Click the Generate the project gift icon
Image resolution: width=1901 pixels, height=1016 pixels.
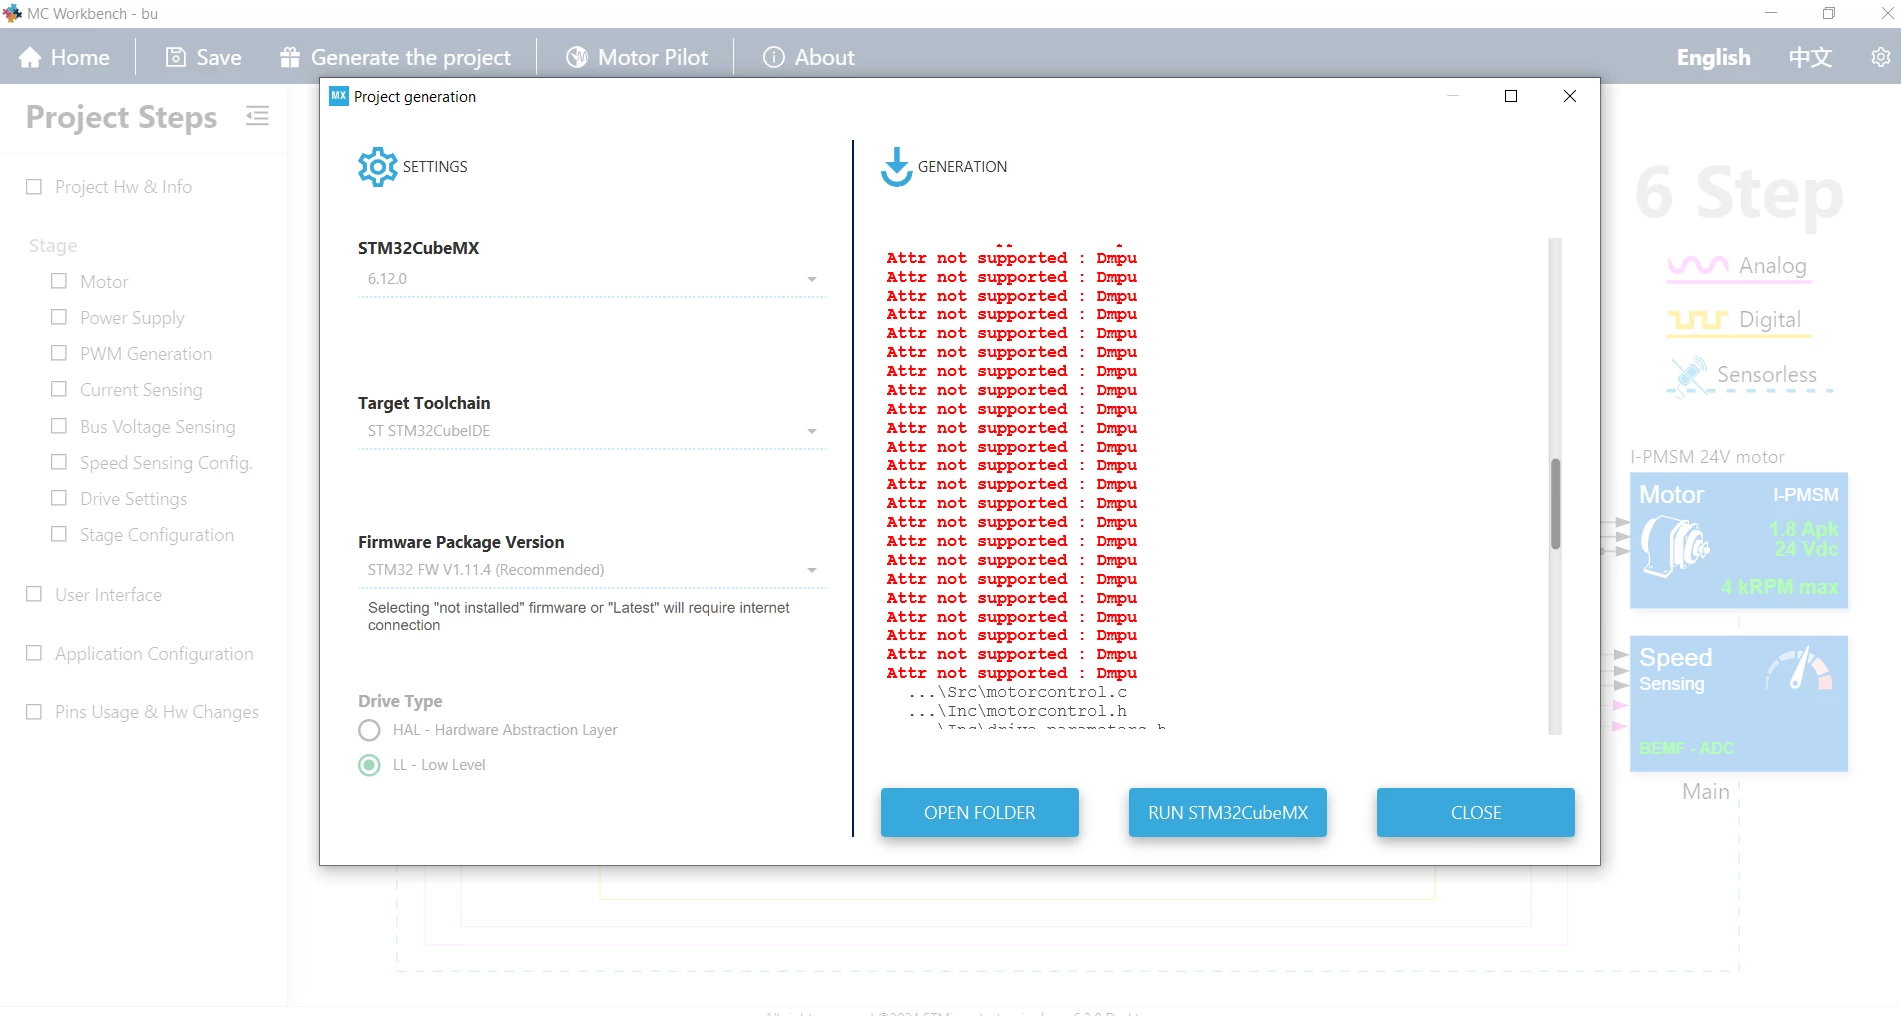(x=290, y=57)
